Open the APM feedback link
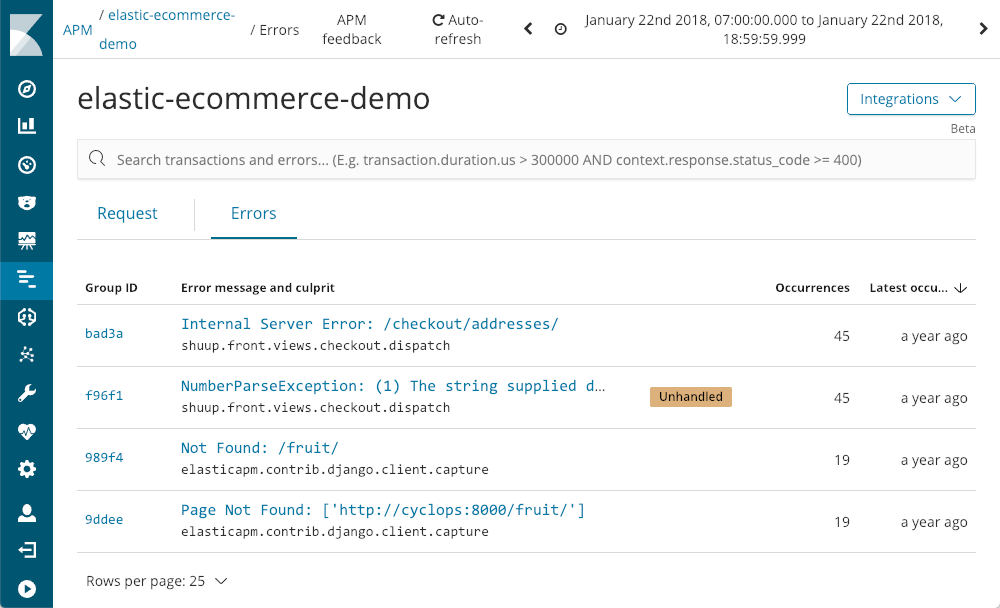The image size is (1000, 608). point(352,30)
